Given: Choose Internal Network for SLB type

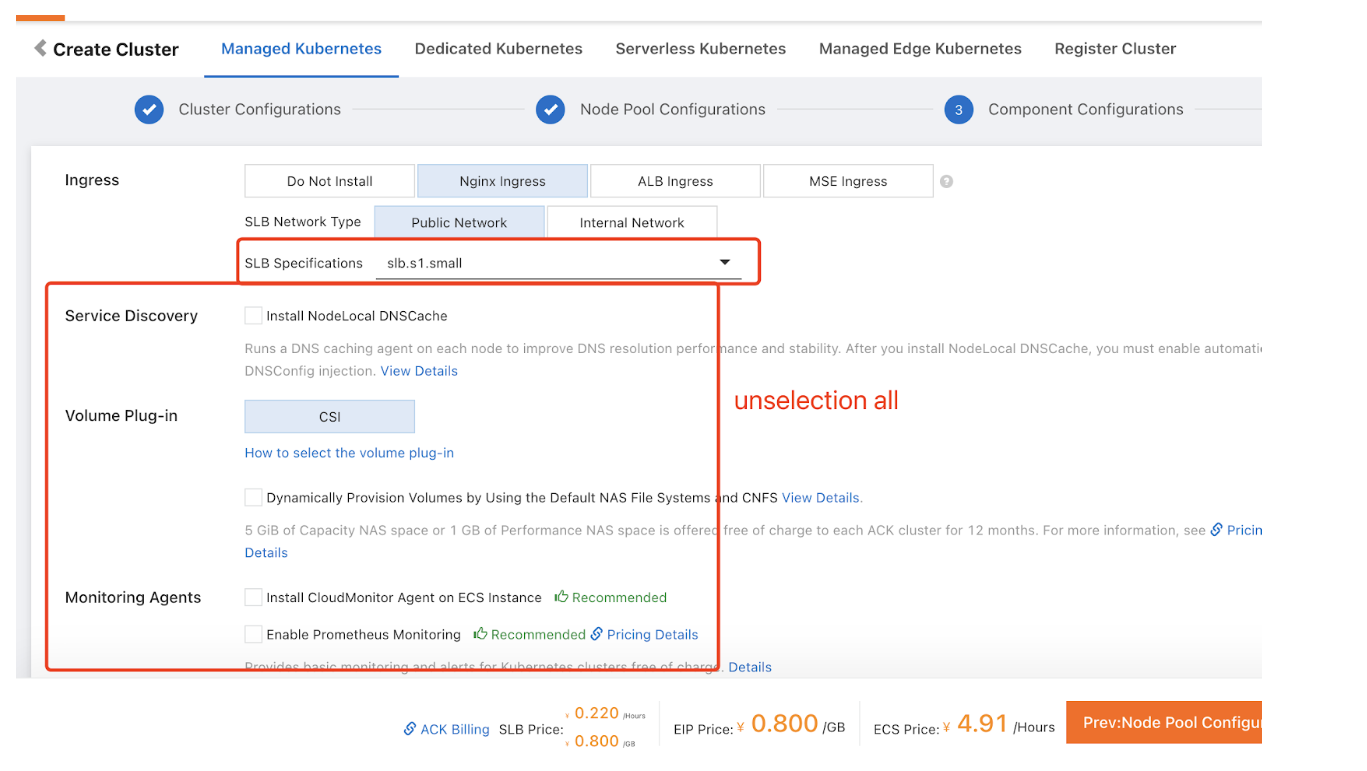Looking at the screenshot, I should [632, 223].
